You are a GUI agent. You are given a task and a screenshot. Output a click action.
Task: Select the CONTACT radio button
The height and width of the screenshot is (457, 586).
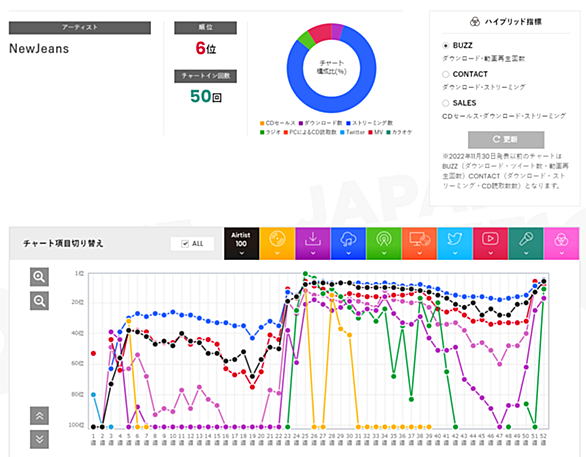tap(445, 74)
